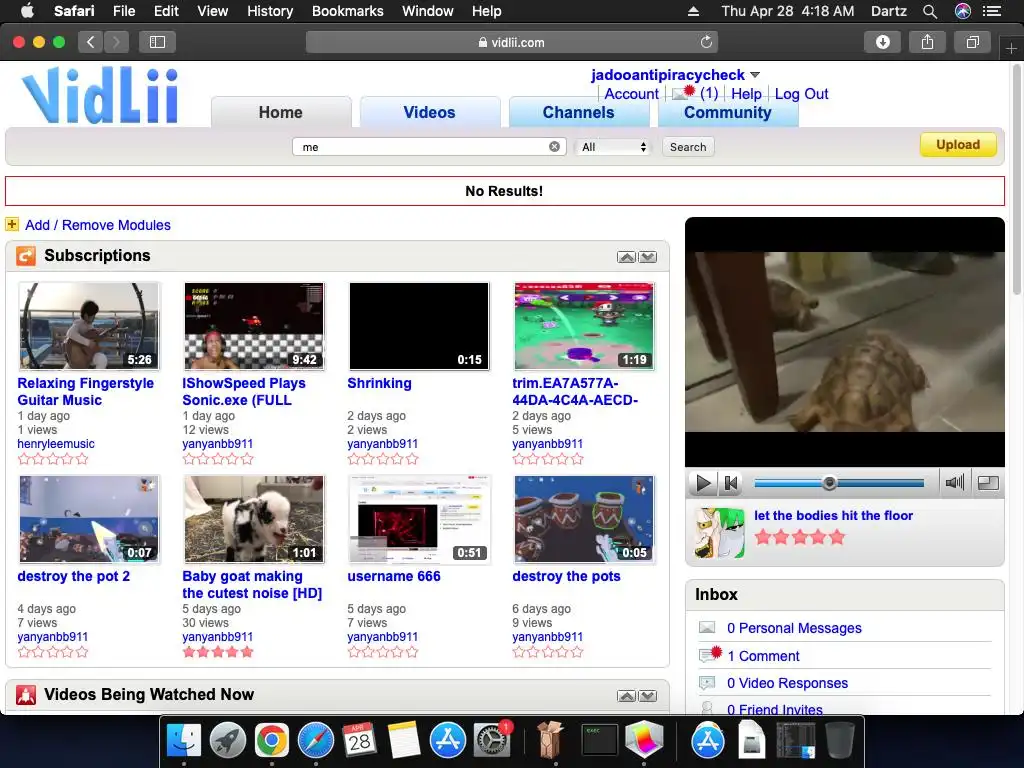Open 0 Video Responses link
Image resolution: width=1024 pixels, height=768 pixels.
coord(787,683)
